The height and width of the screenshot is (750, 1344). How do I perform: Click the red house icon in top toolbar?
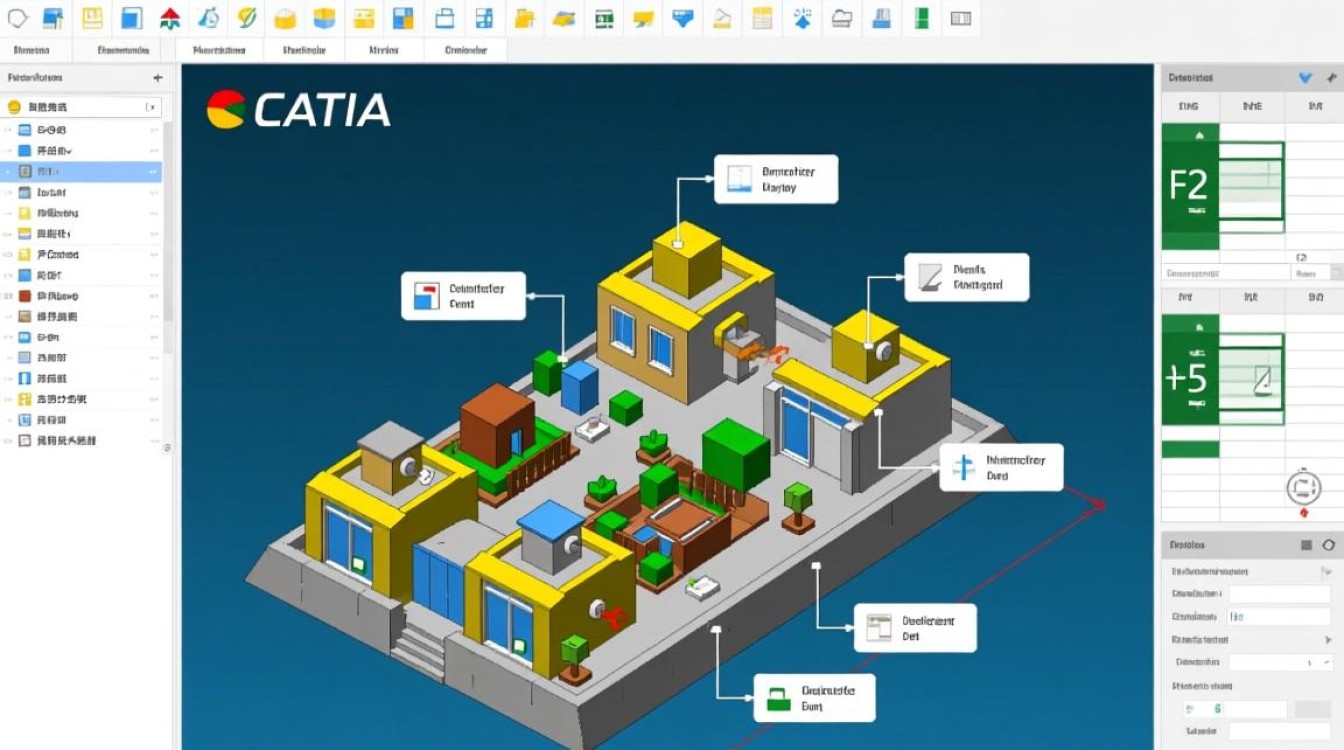coord(170,18)
